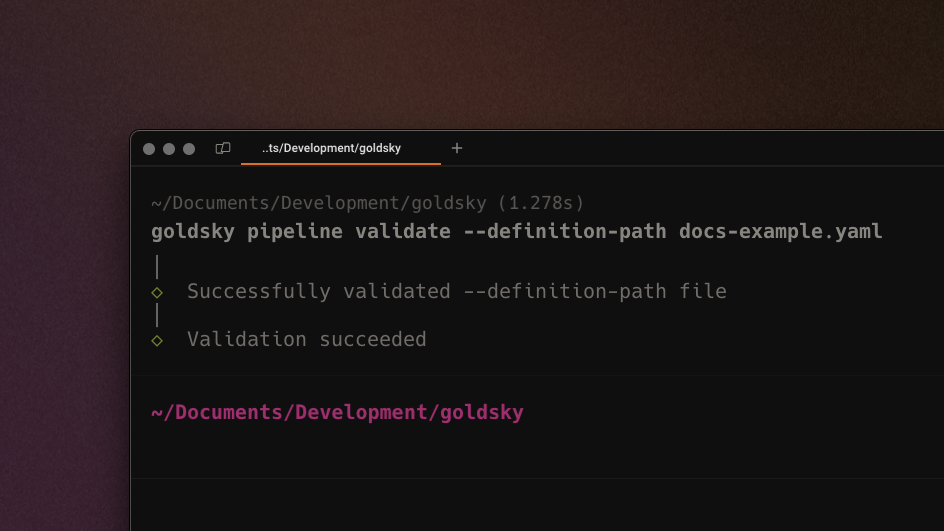The image size is (944, 531).
Task: Click the 'Validation succeeded' output line
Action: tap(306, 340)
